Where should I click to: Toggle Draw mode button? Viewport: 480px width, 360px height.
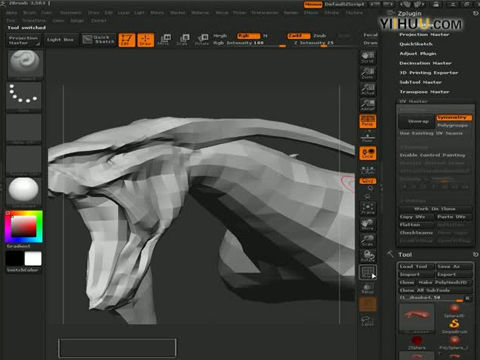(x=145, y=40)
